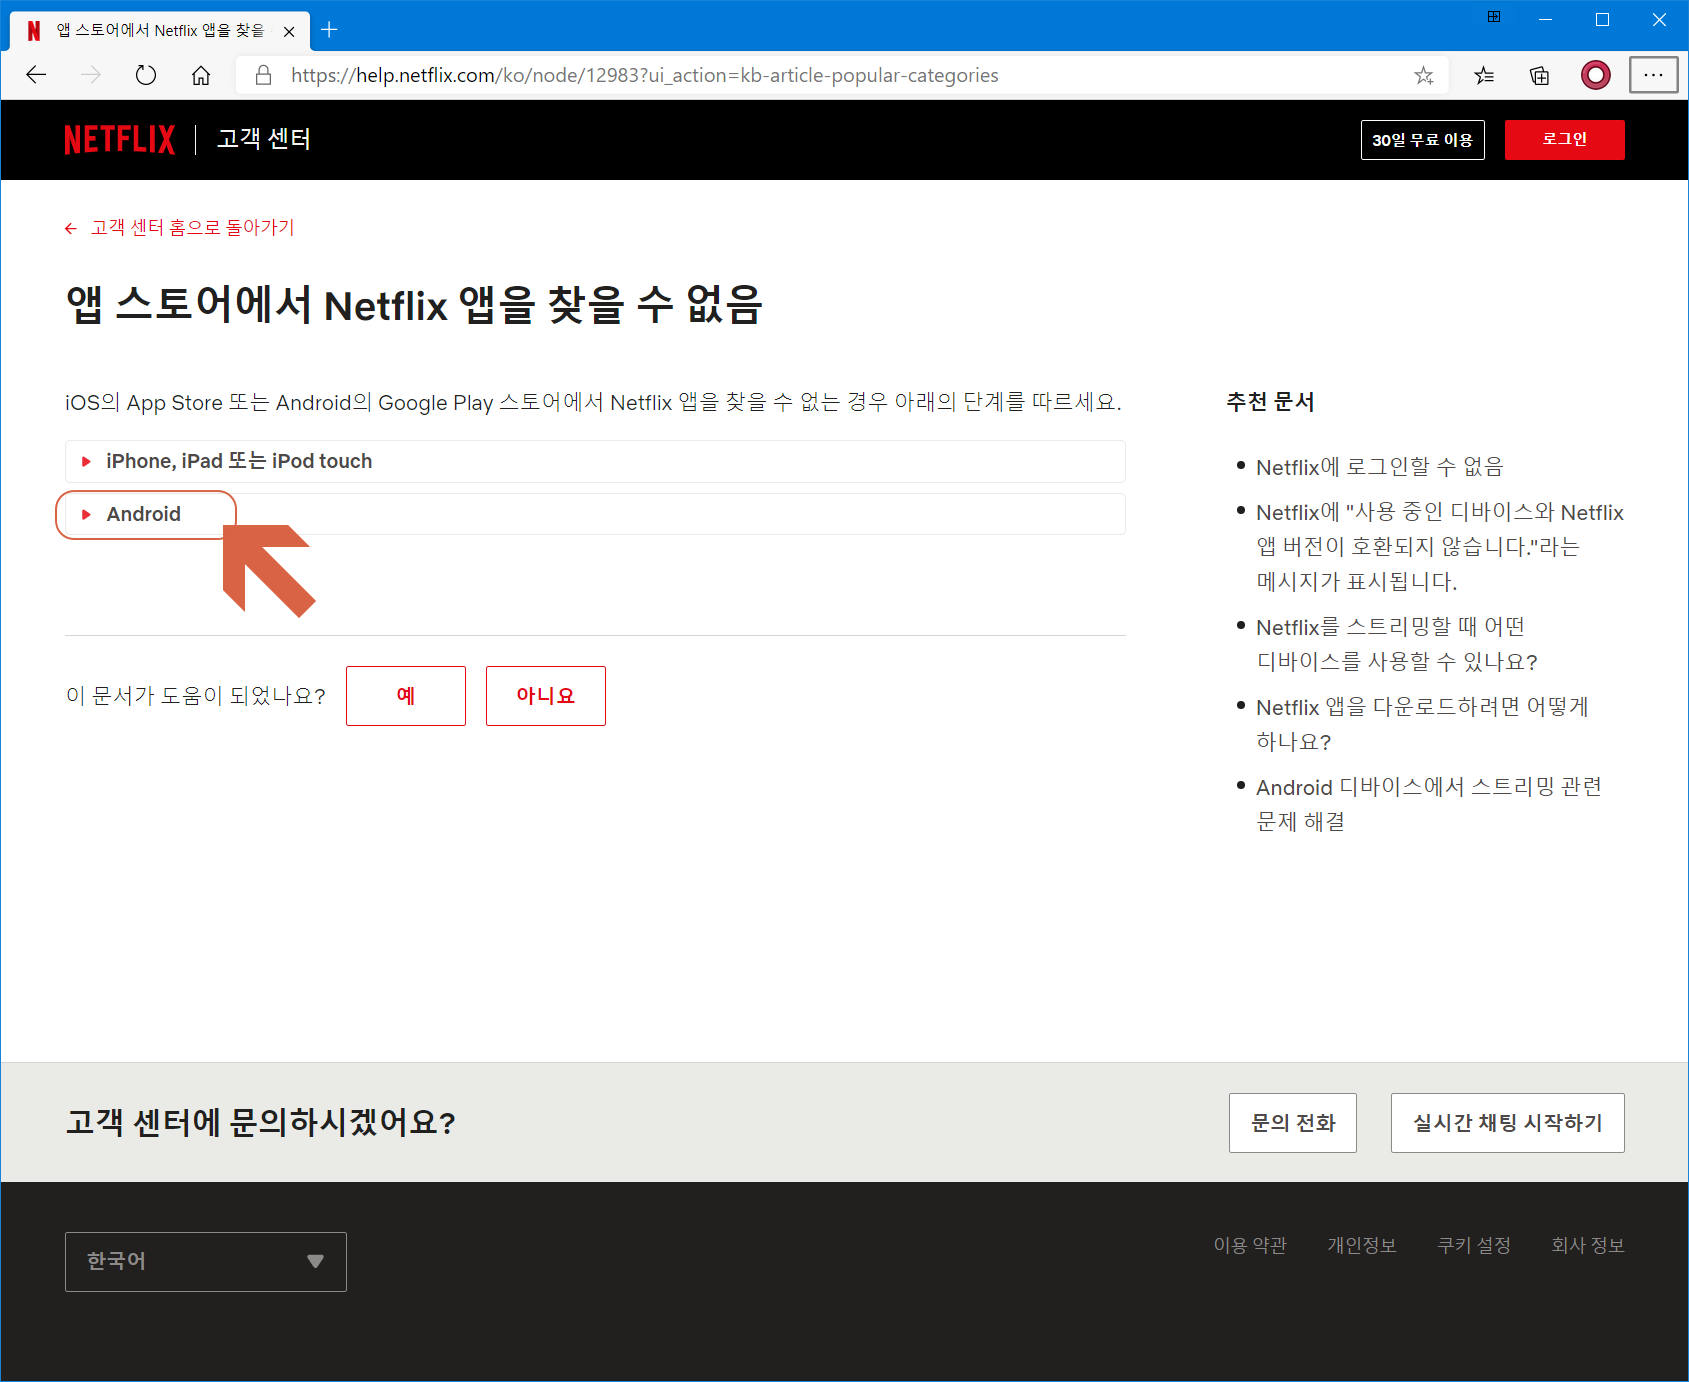Click the lock icon in the address bar

(264, 75)
